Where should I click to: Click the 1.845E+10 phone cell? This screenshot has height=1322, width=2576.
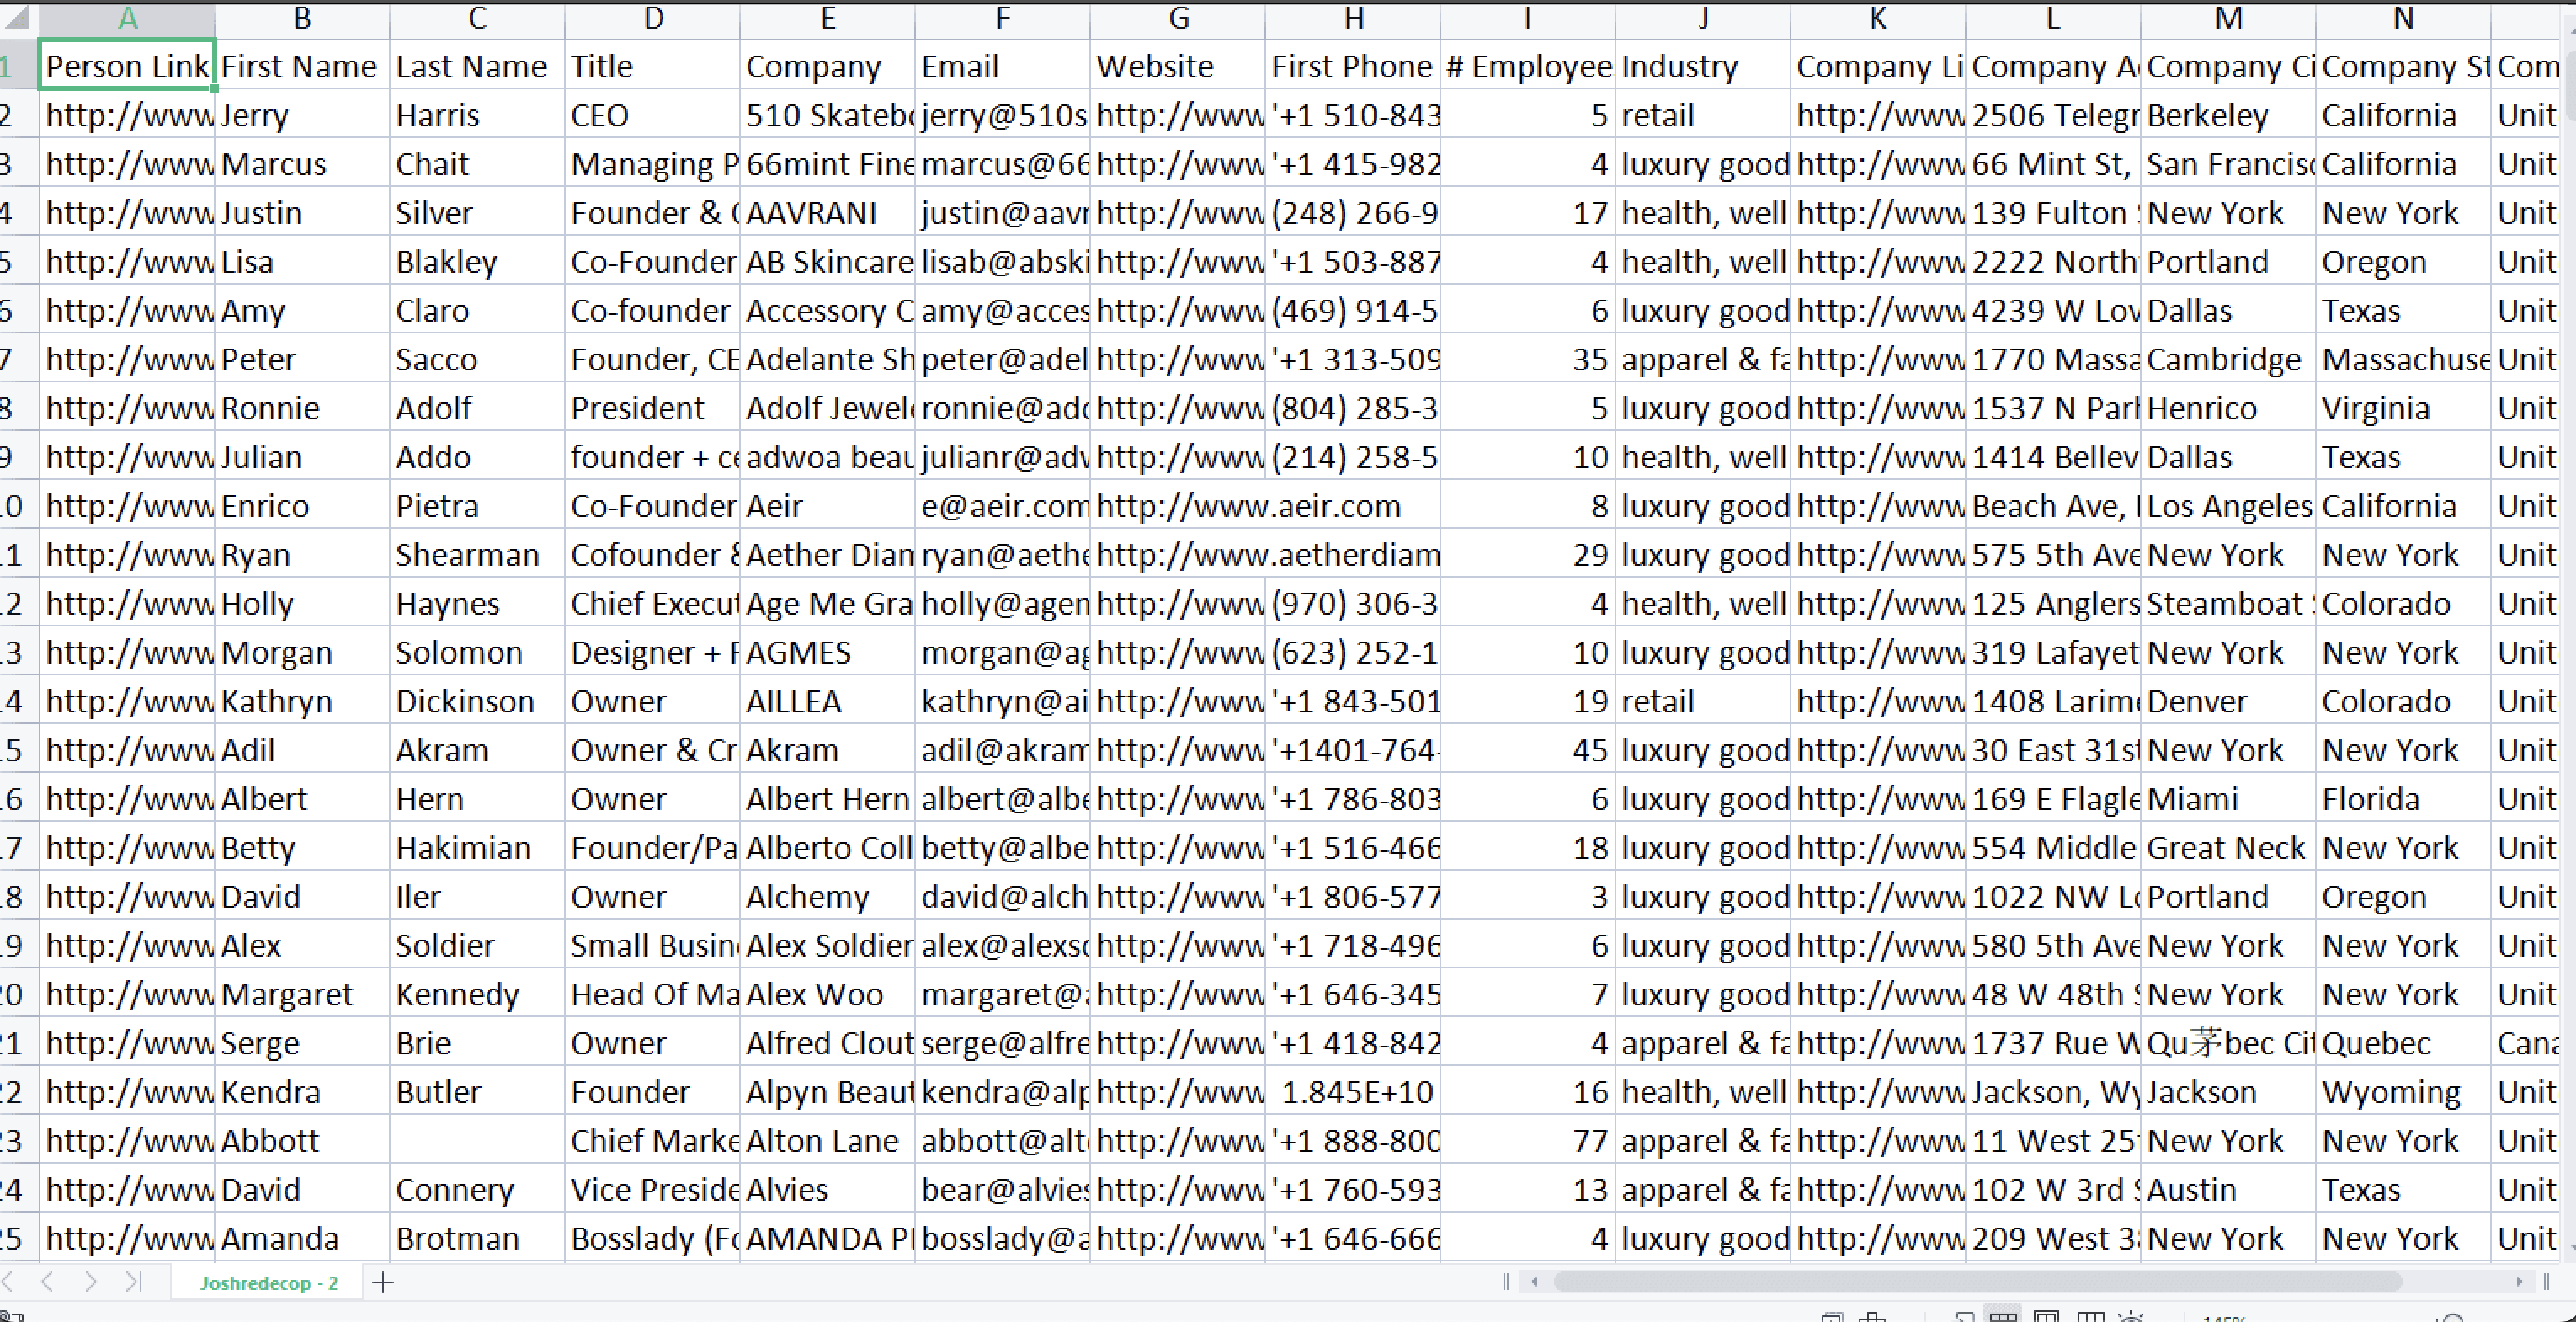pyautogui.click(x=1353, y=1092)
